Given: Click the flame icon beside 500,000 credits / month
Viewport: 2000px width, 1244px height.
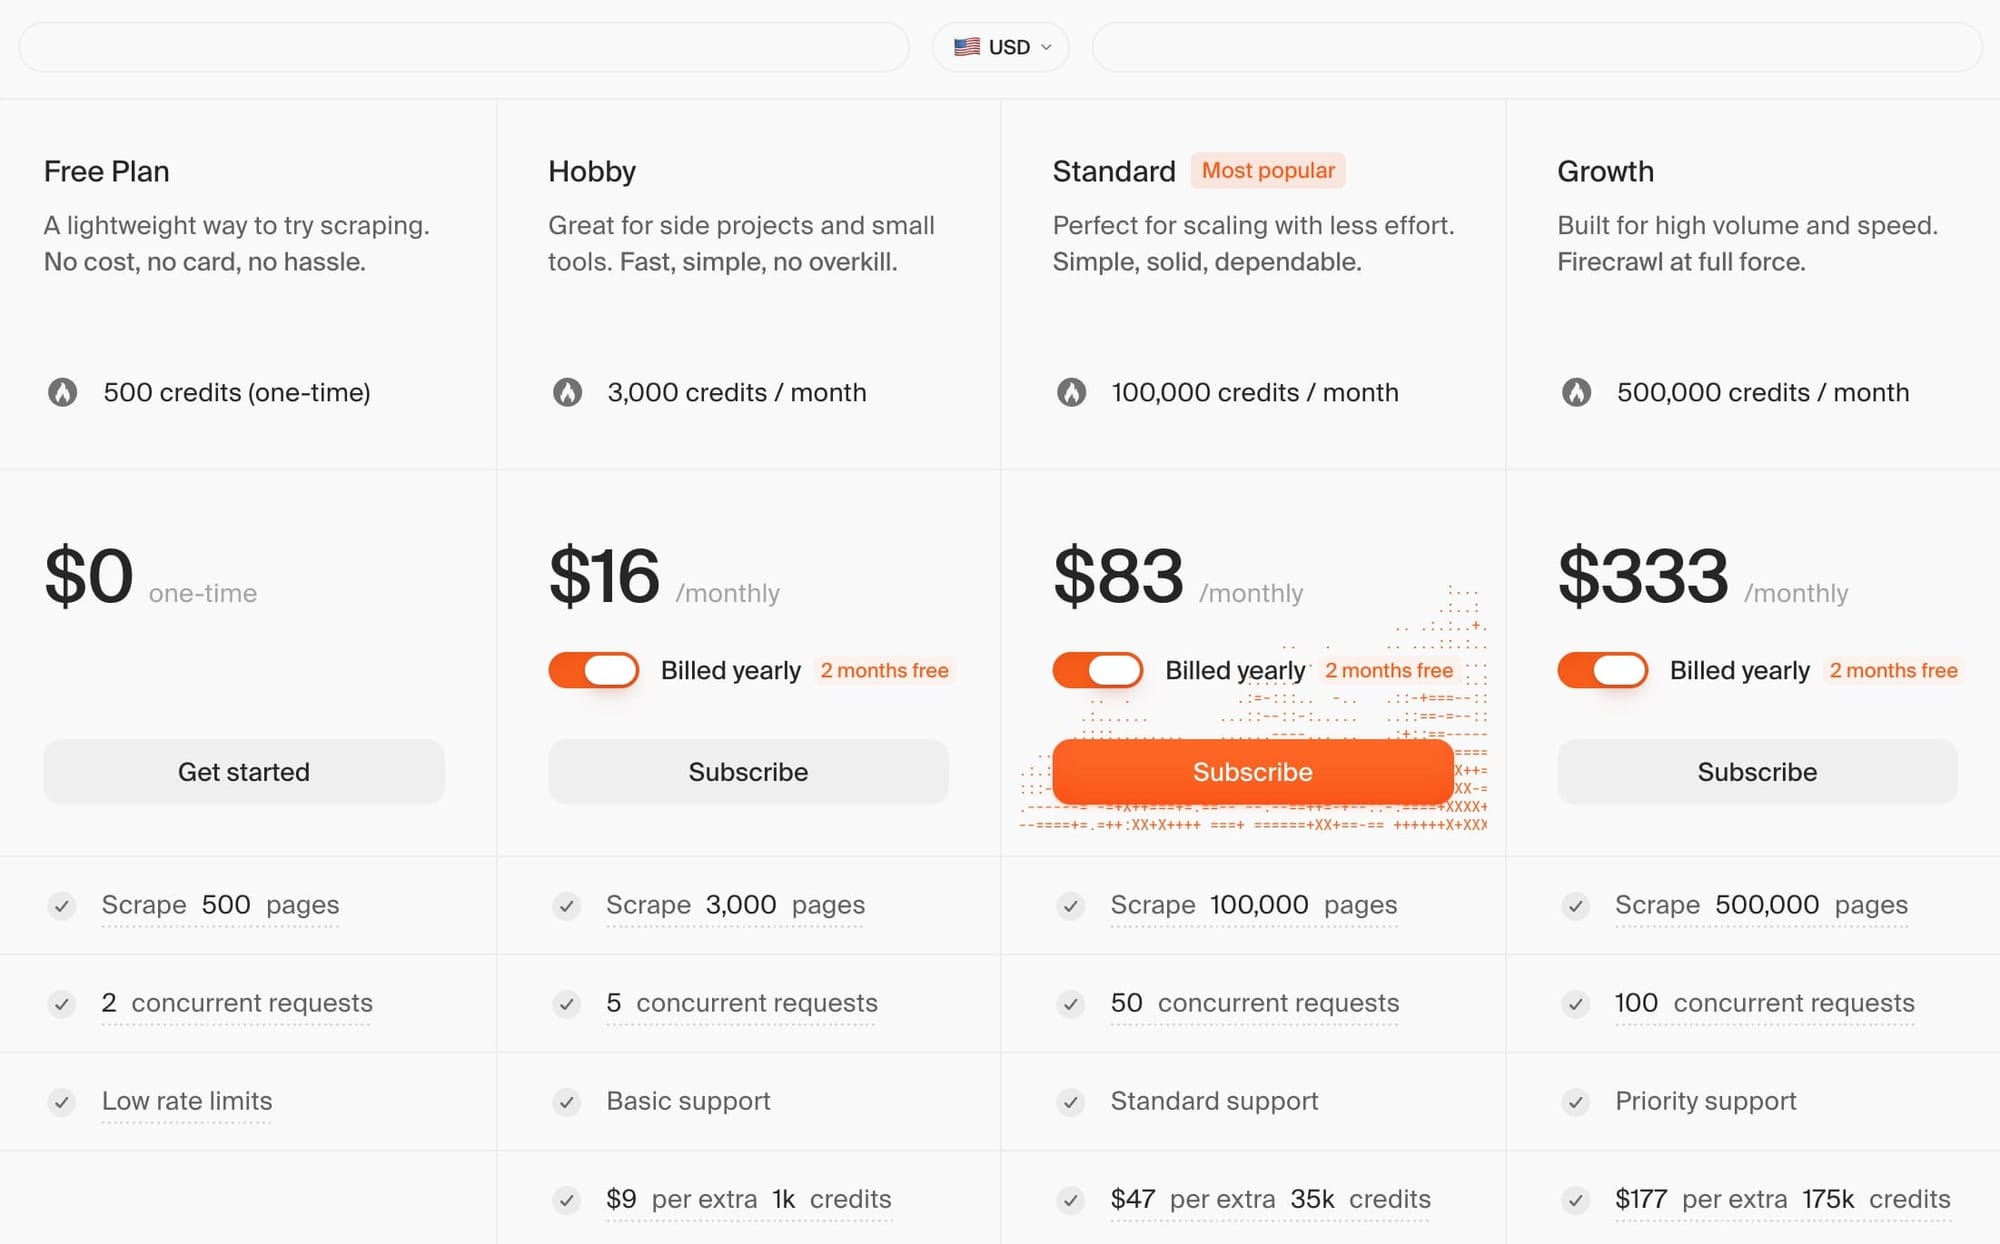Looking at the screenshot, I should [x=1577, y=393].
